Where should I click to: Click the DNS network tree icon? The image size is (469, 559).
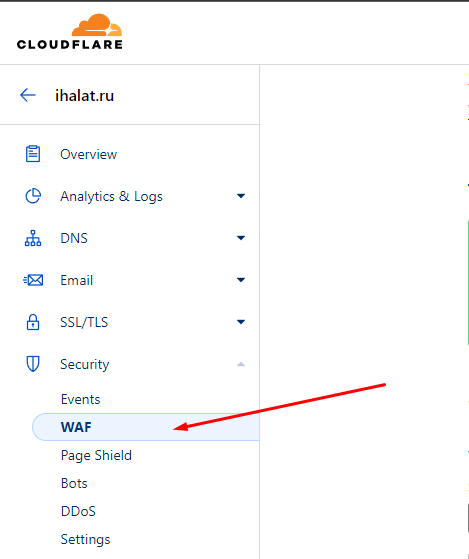point(33,238)
